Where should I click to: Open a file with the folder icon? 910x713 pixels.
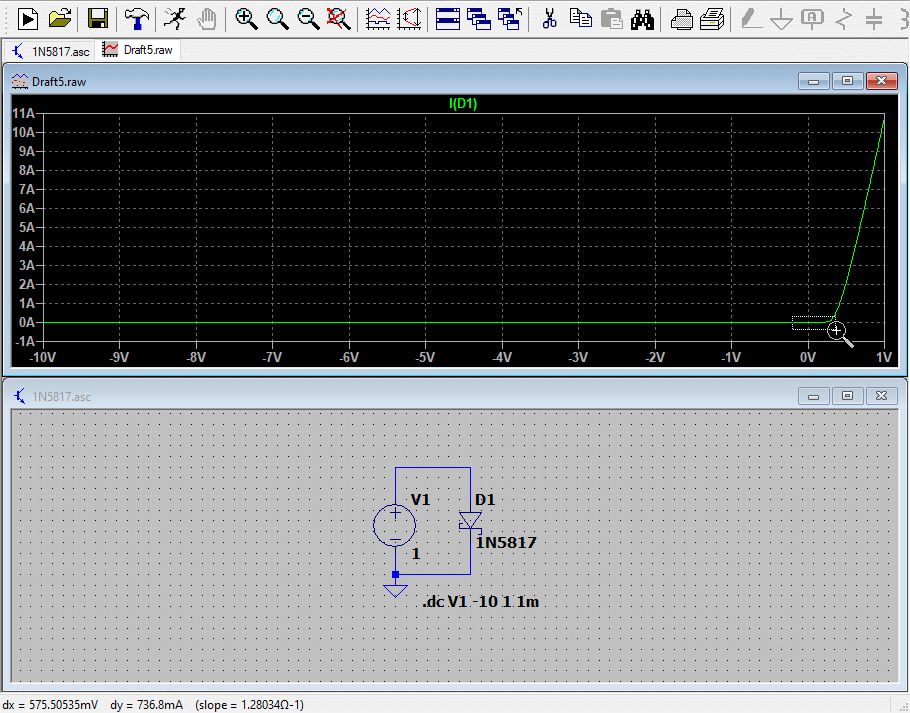click(x=60, y=18)
